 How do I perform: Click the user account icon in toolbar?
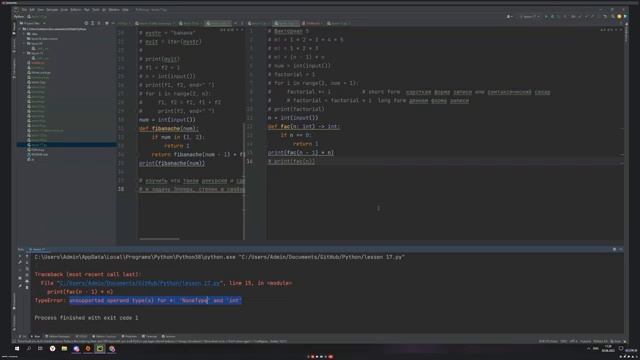click(509, 17)
